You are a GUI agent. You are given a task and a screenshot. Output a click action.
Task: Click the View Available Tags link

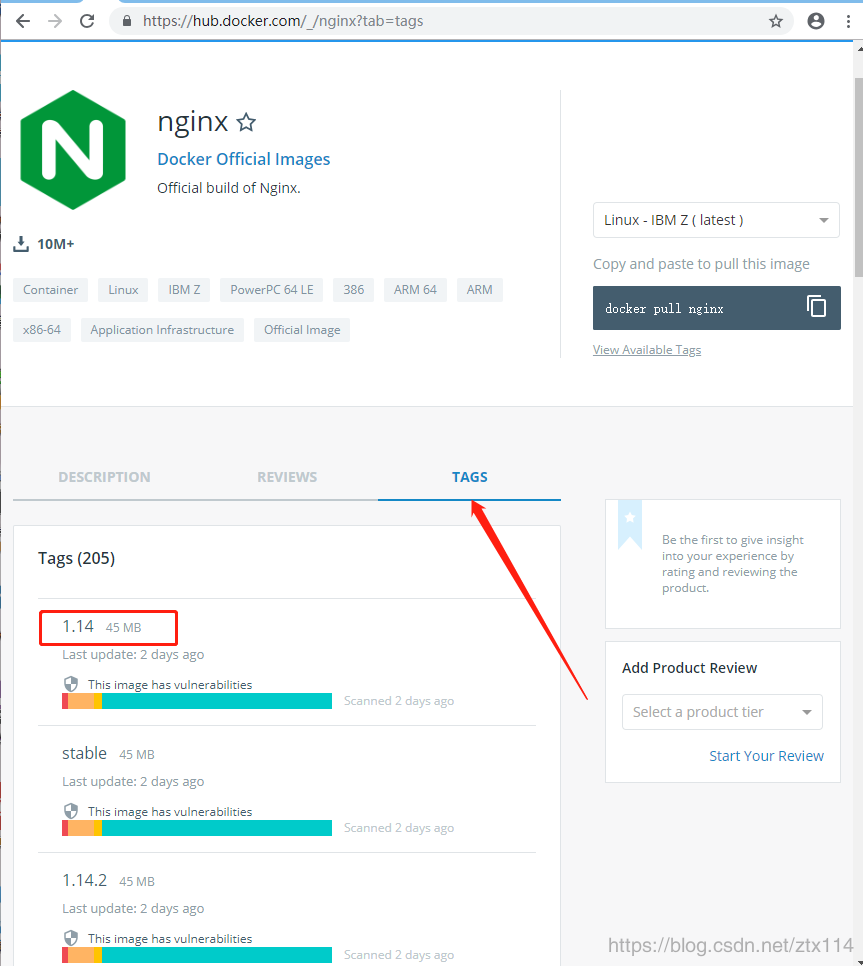point(647,350)
